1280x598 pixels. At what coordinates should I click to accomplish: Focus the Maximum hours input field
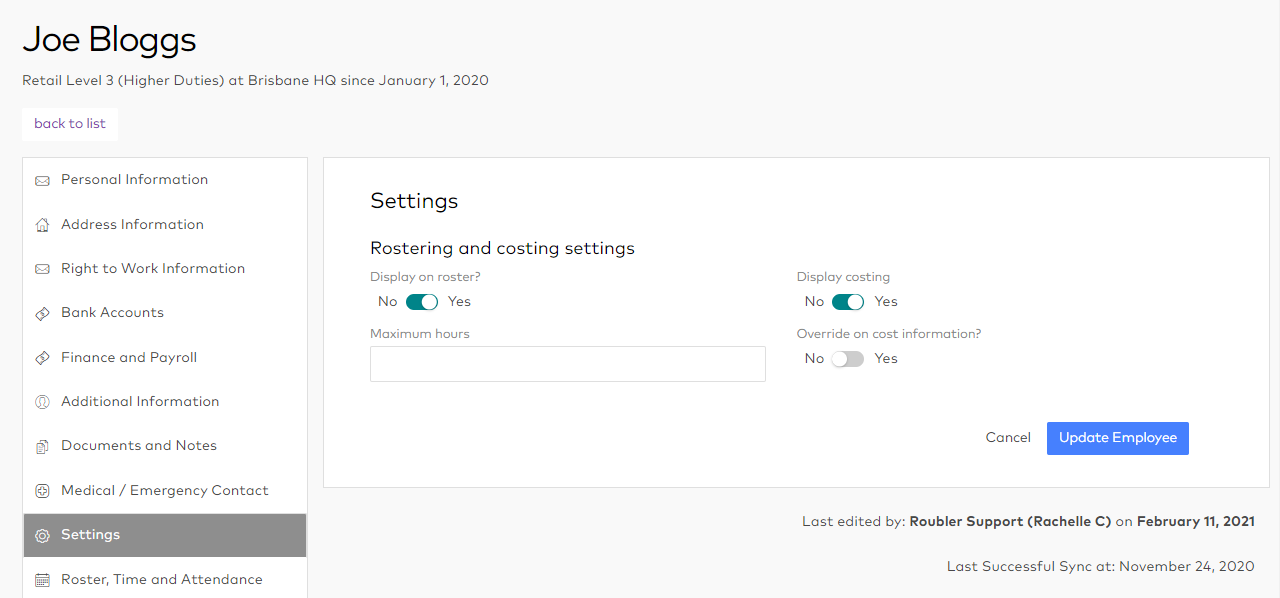click(x=567, y=364)
